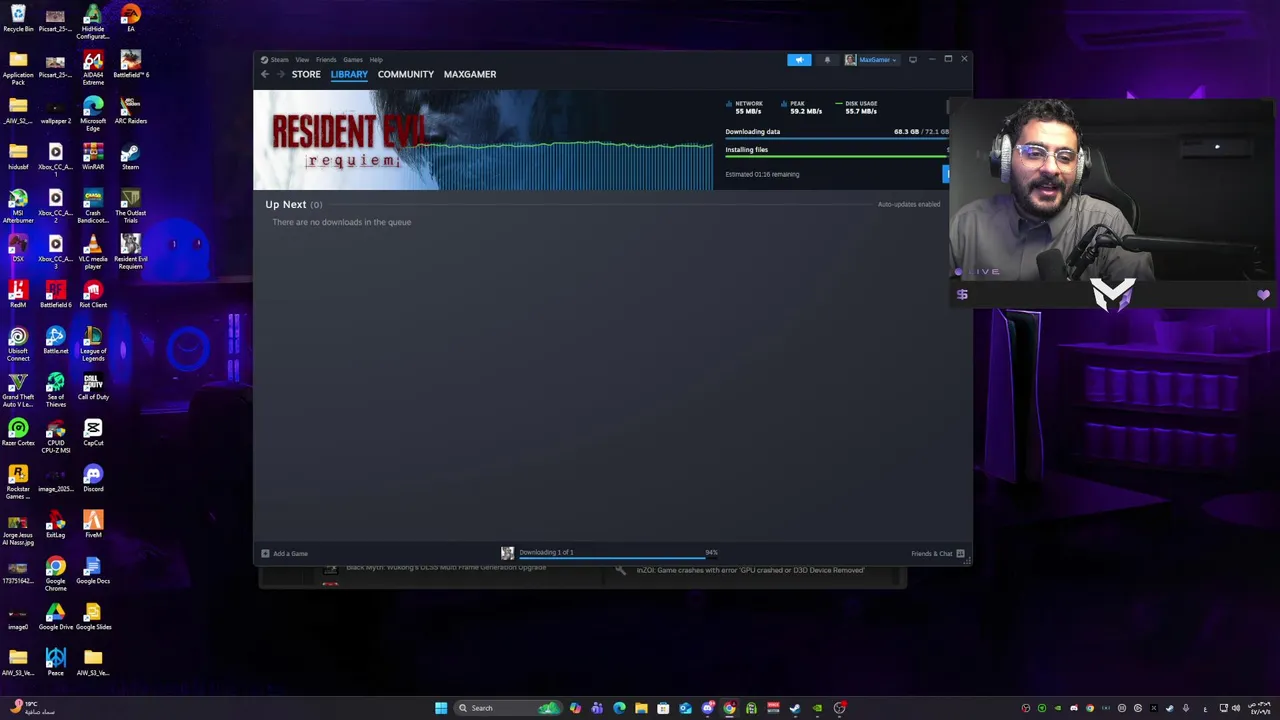This screenshot has width=1280, height=720.
Task: Open ExitLag desktop shortcut
Action: [56, 525]
